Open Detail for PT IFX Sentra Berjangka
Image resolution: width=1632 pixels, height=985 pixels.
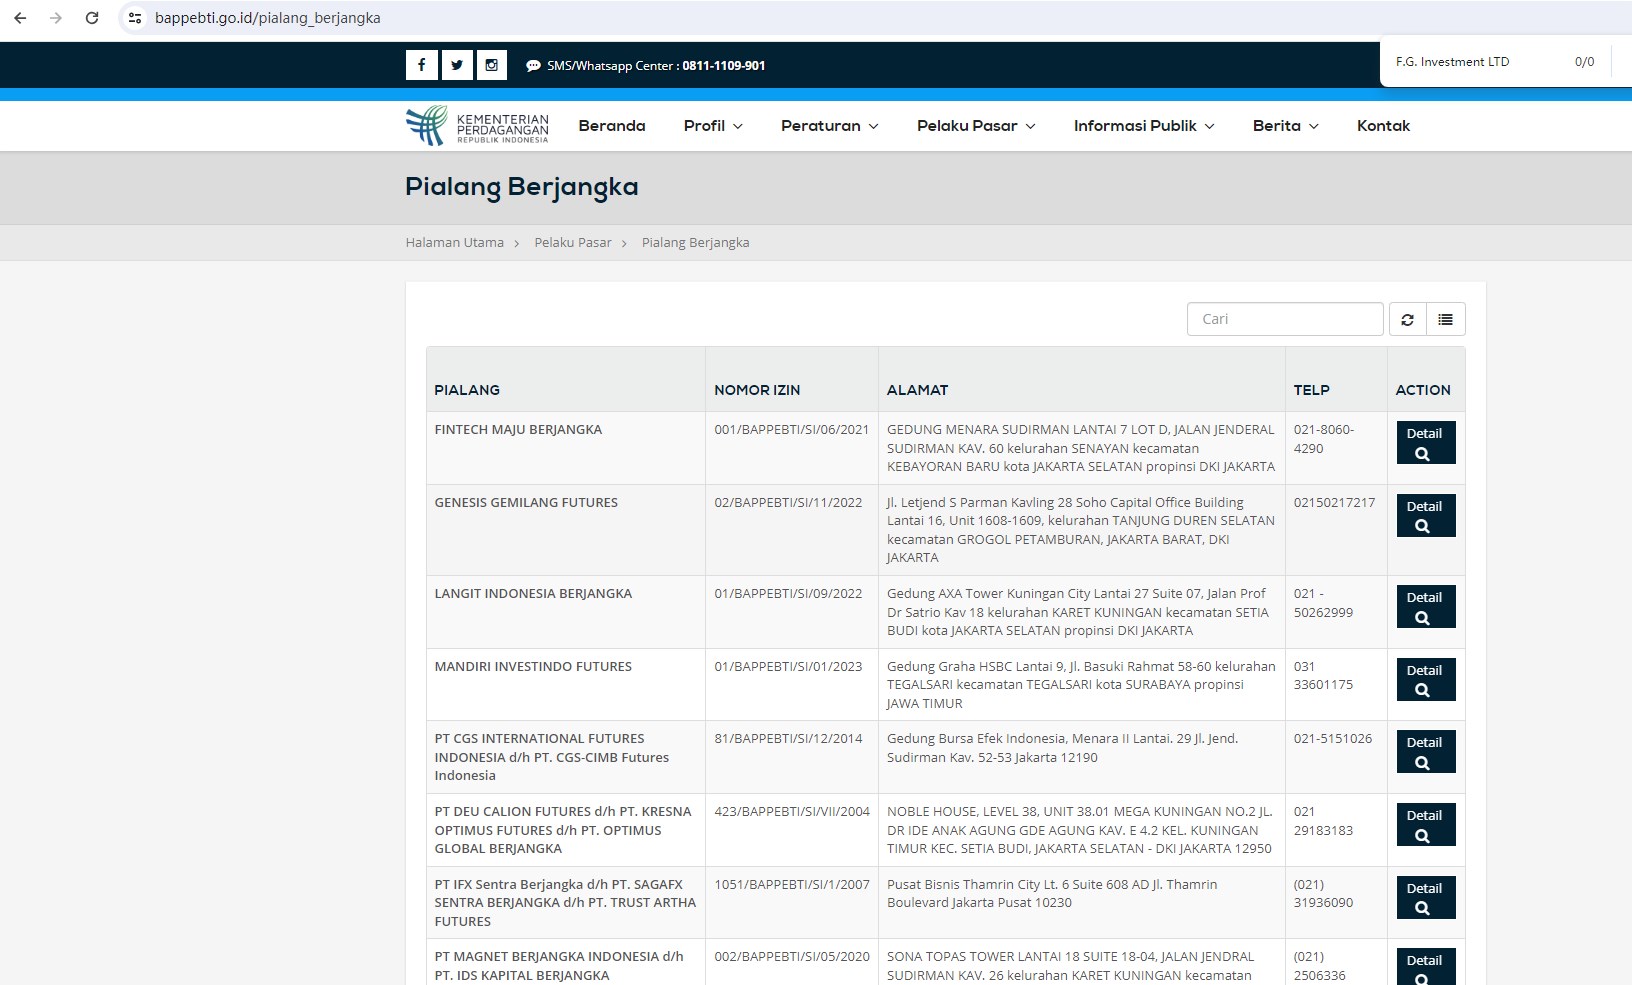coord(1425,898)
